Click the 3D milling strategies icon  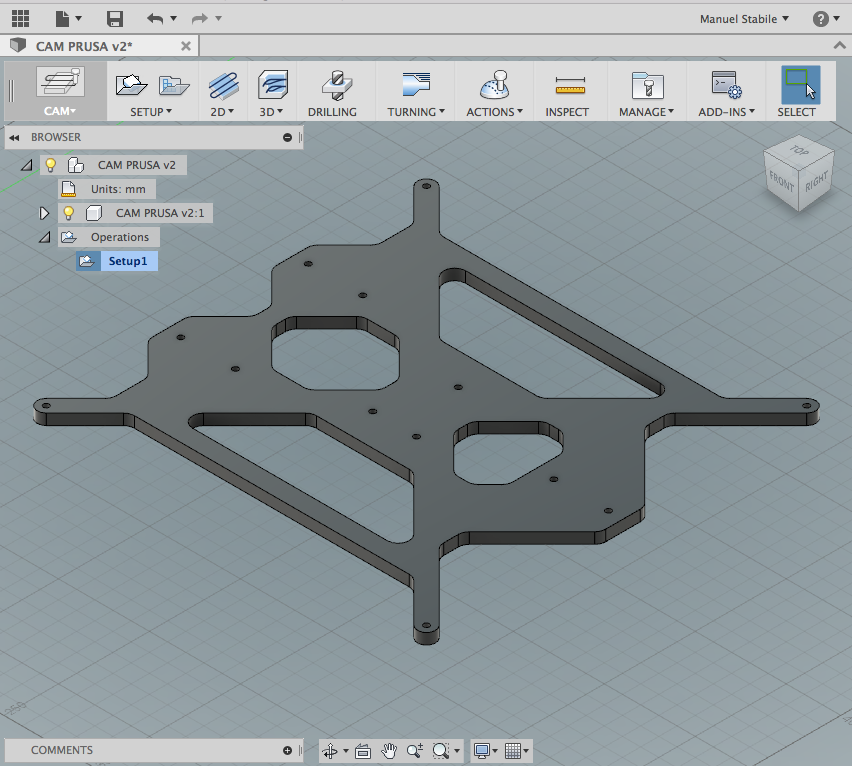pos(272,85)
